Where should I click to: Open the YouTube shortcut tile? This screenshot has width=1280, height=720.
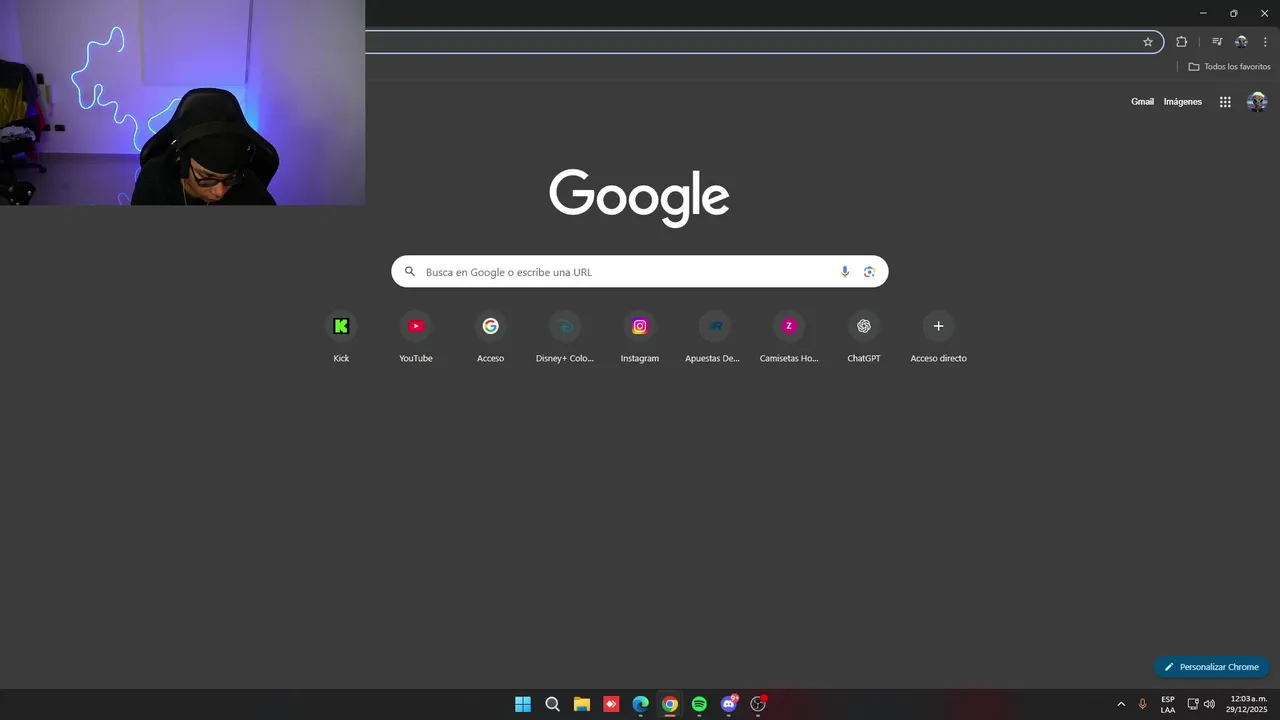click(416, 337)
